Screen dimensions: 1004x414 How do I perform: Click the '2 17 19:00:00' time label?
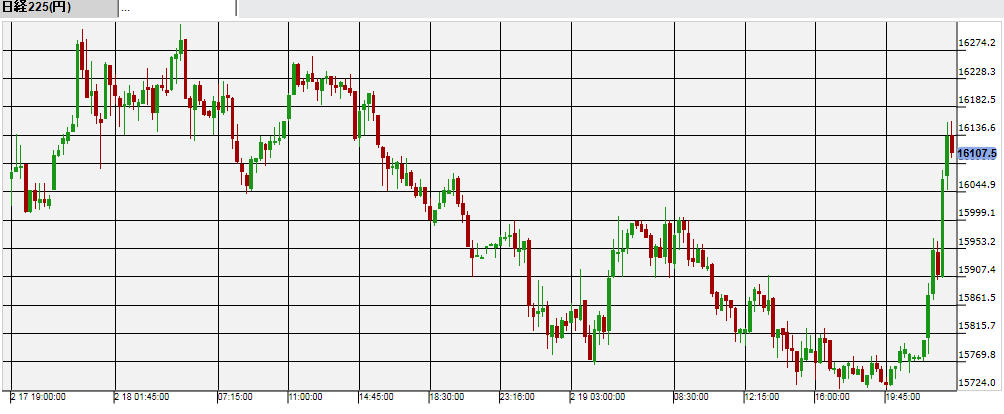39,397
